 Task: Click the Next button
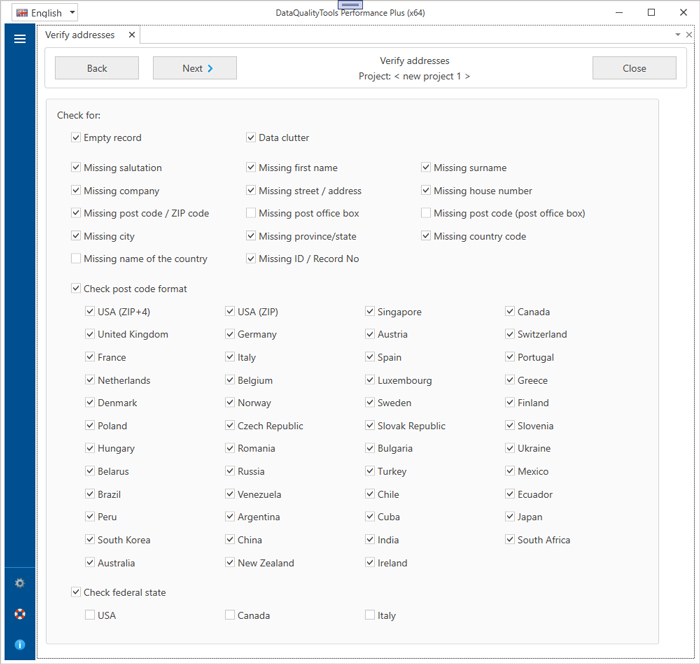(x=194, y=69)
